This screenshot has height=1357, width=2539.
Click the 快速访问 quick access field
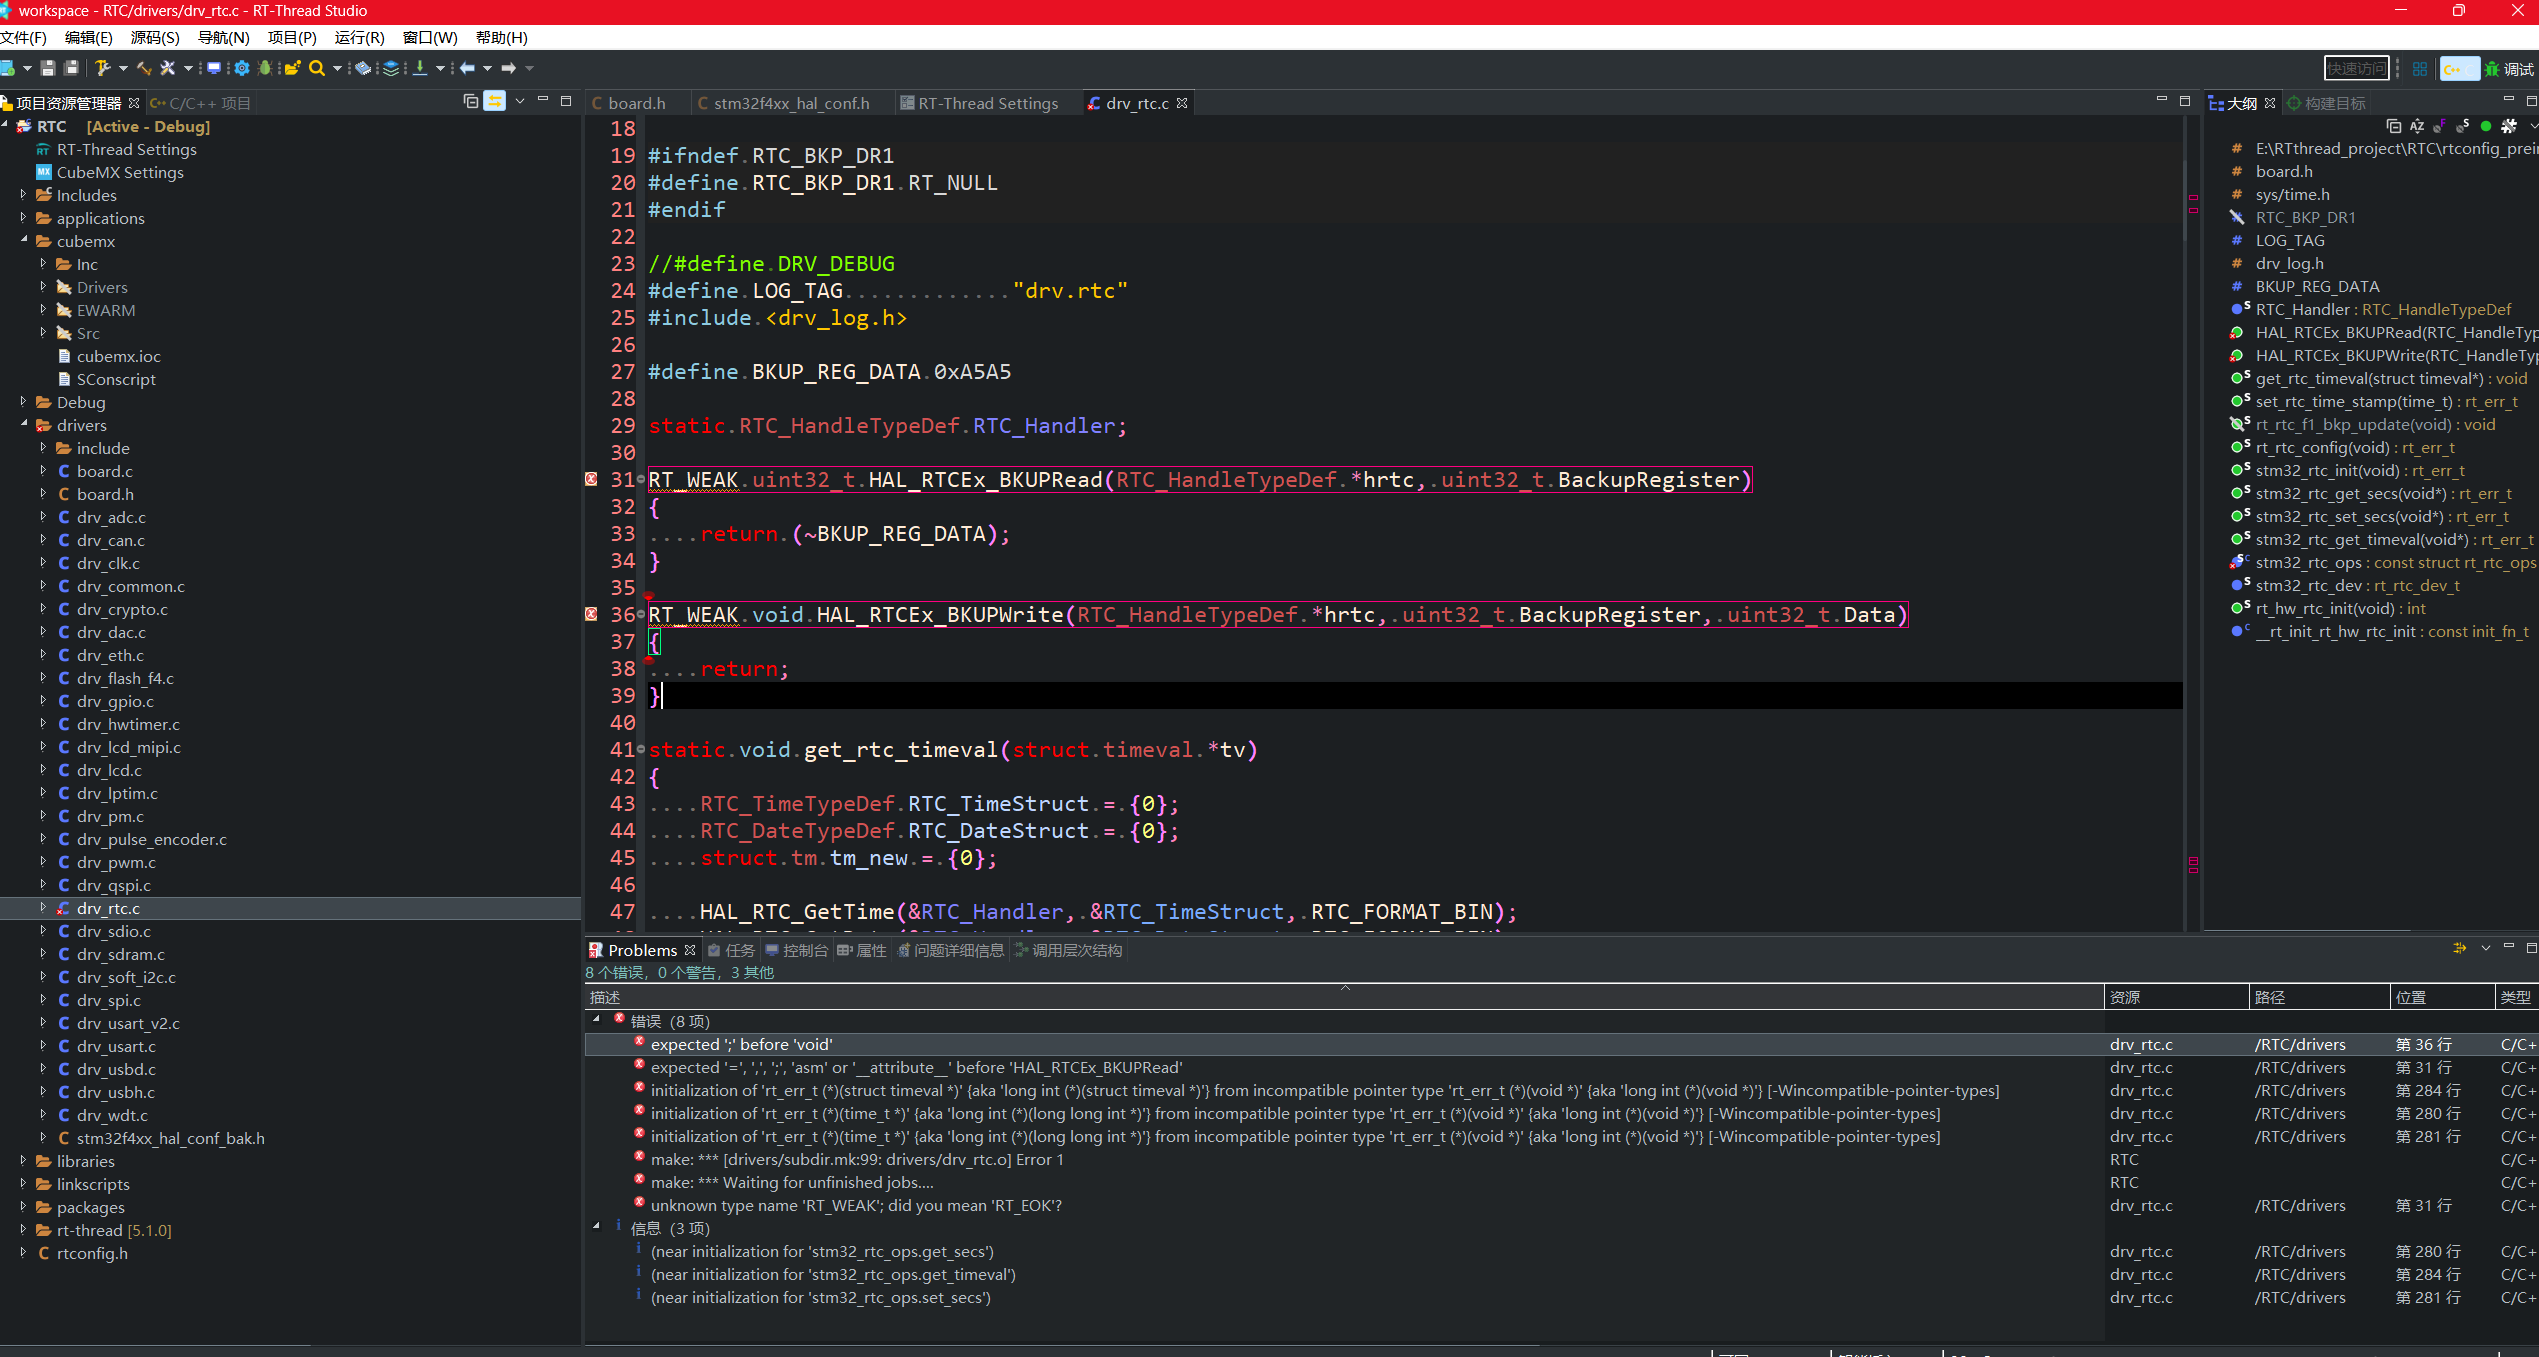point(2355,68)
